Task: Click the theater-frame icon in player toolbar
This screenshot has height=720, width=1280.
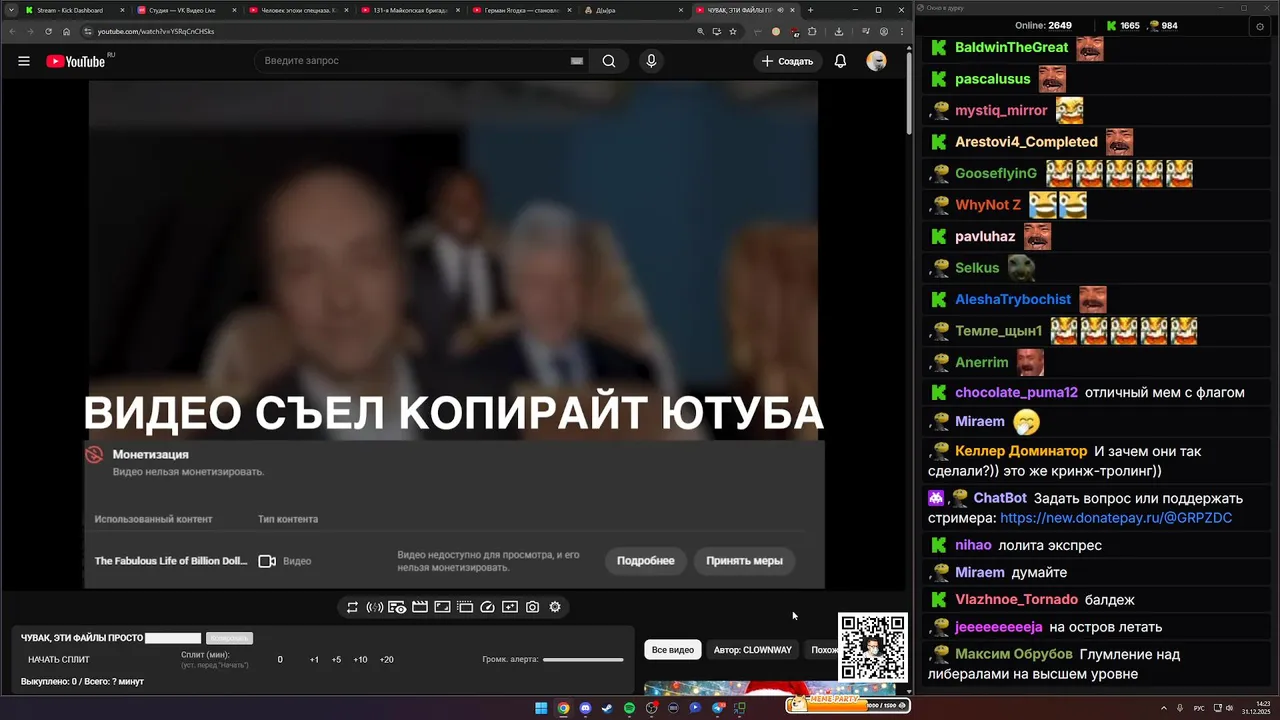Action: tap(442, 607)
